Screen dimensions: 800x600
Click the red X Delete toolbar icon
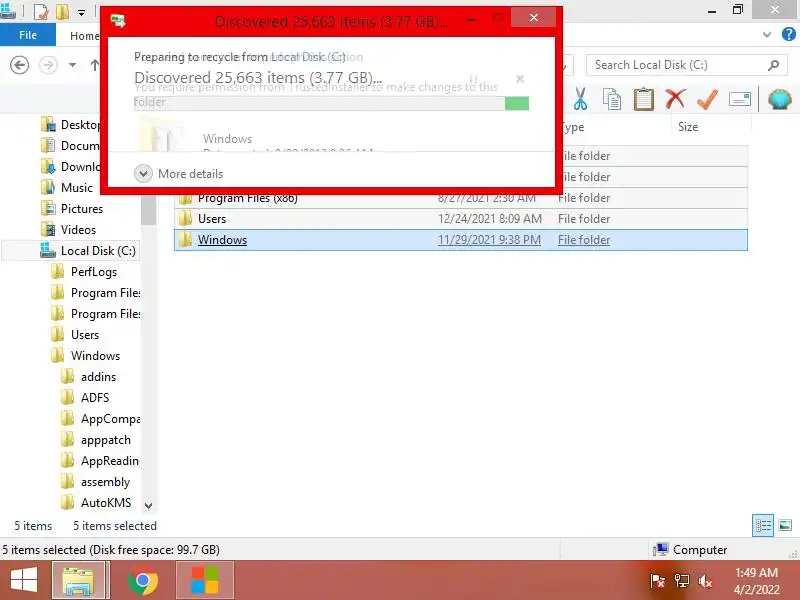point(675,98)
